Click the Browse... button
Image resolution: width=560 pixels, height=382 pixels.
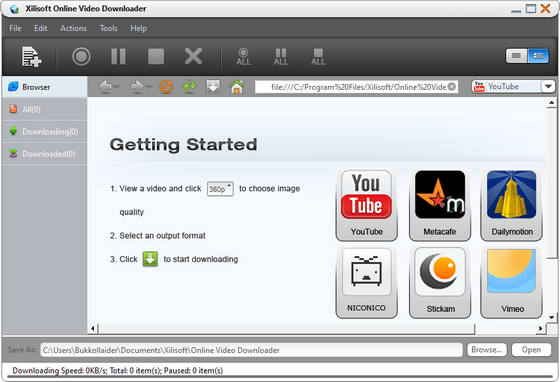point(486,350)
